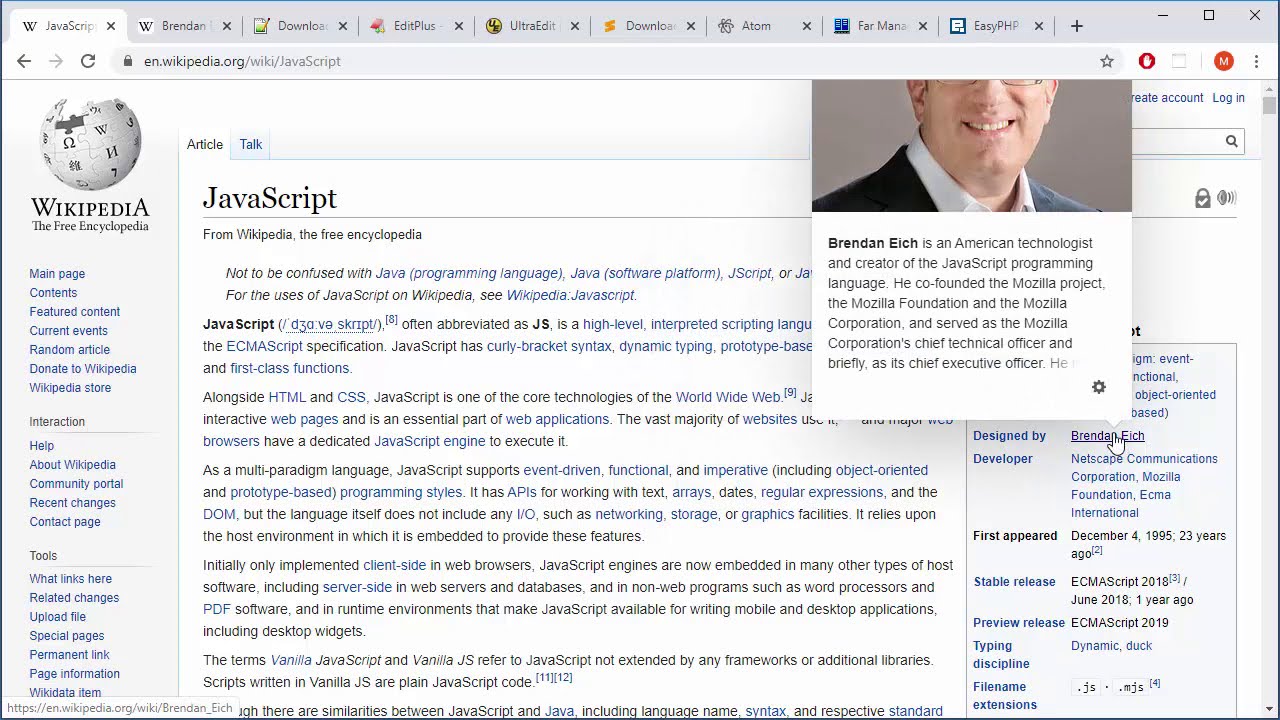Viewport: 1280px width, 720px height.
Task: Close the UltraEdit tab
Action: [575, 26]
